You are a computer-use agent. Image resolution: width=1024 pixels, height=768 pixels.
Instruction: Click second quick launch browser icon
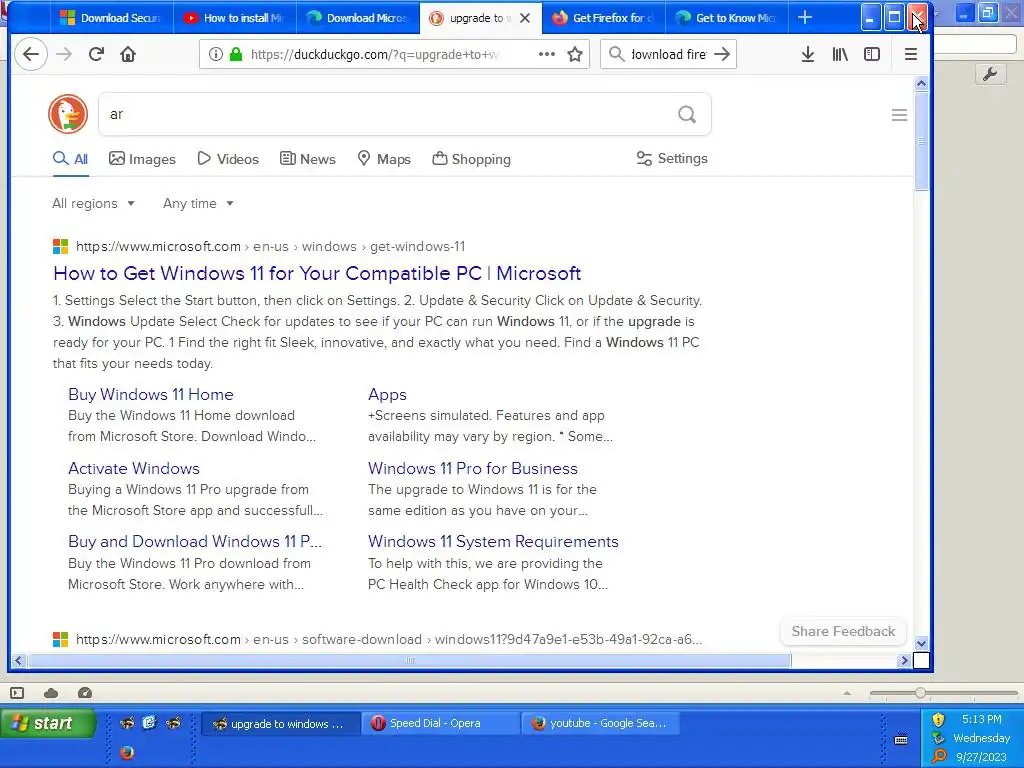(150, 722)
